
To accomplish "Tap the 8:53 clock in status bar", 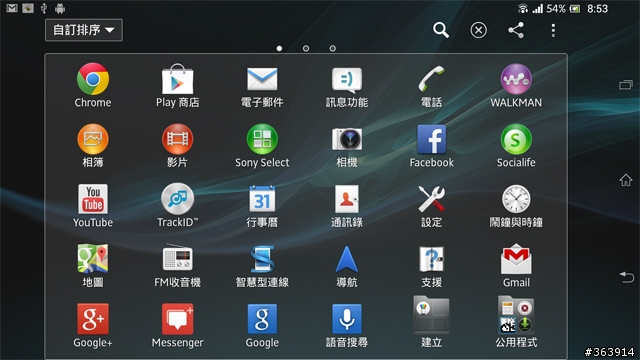I will click(x=597, y=9).
